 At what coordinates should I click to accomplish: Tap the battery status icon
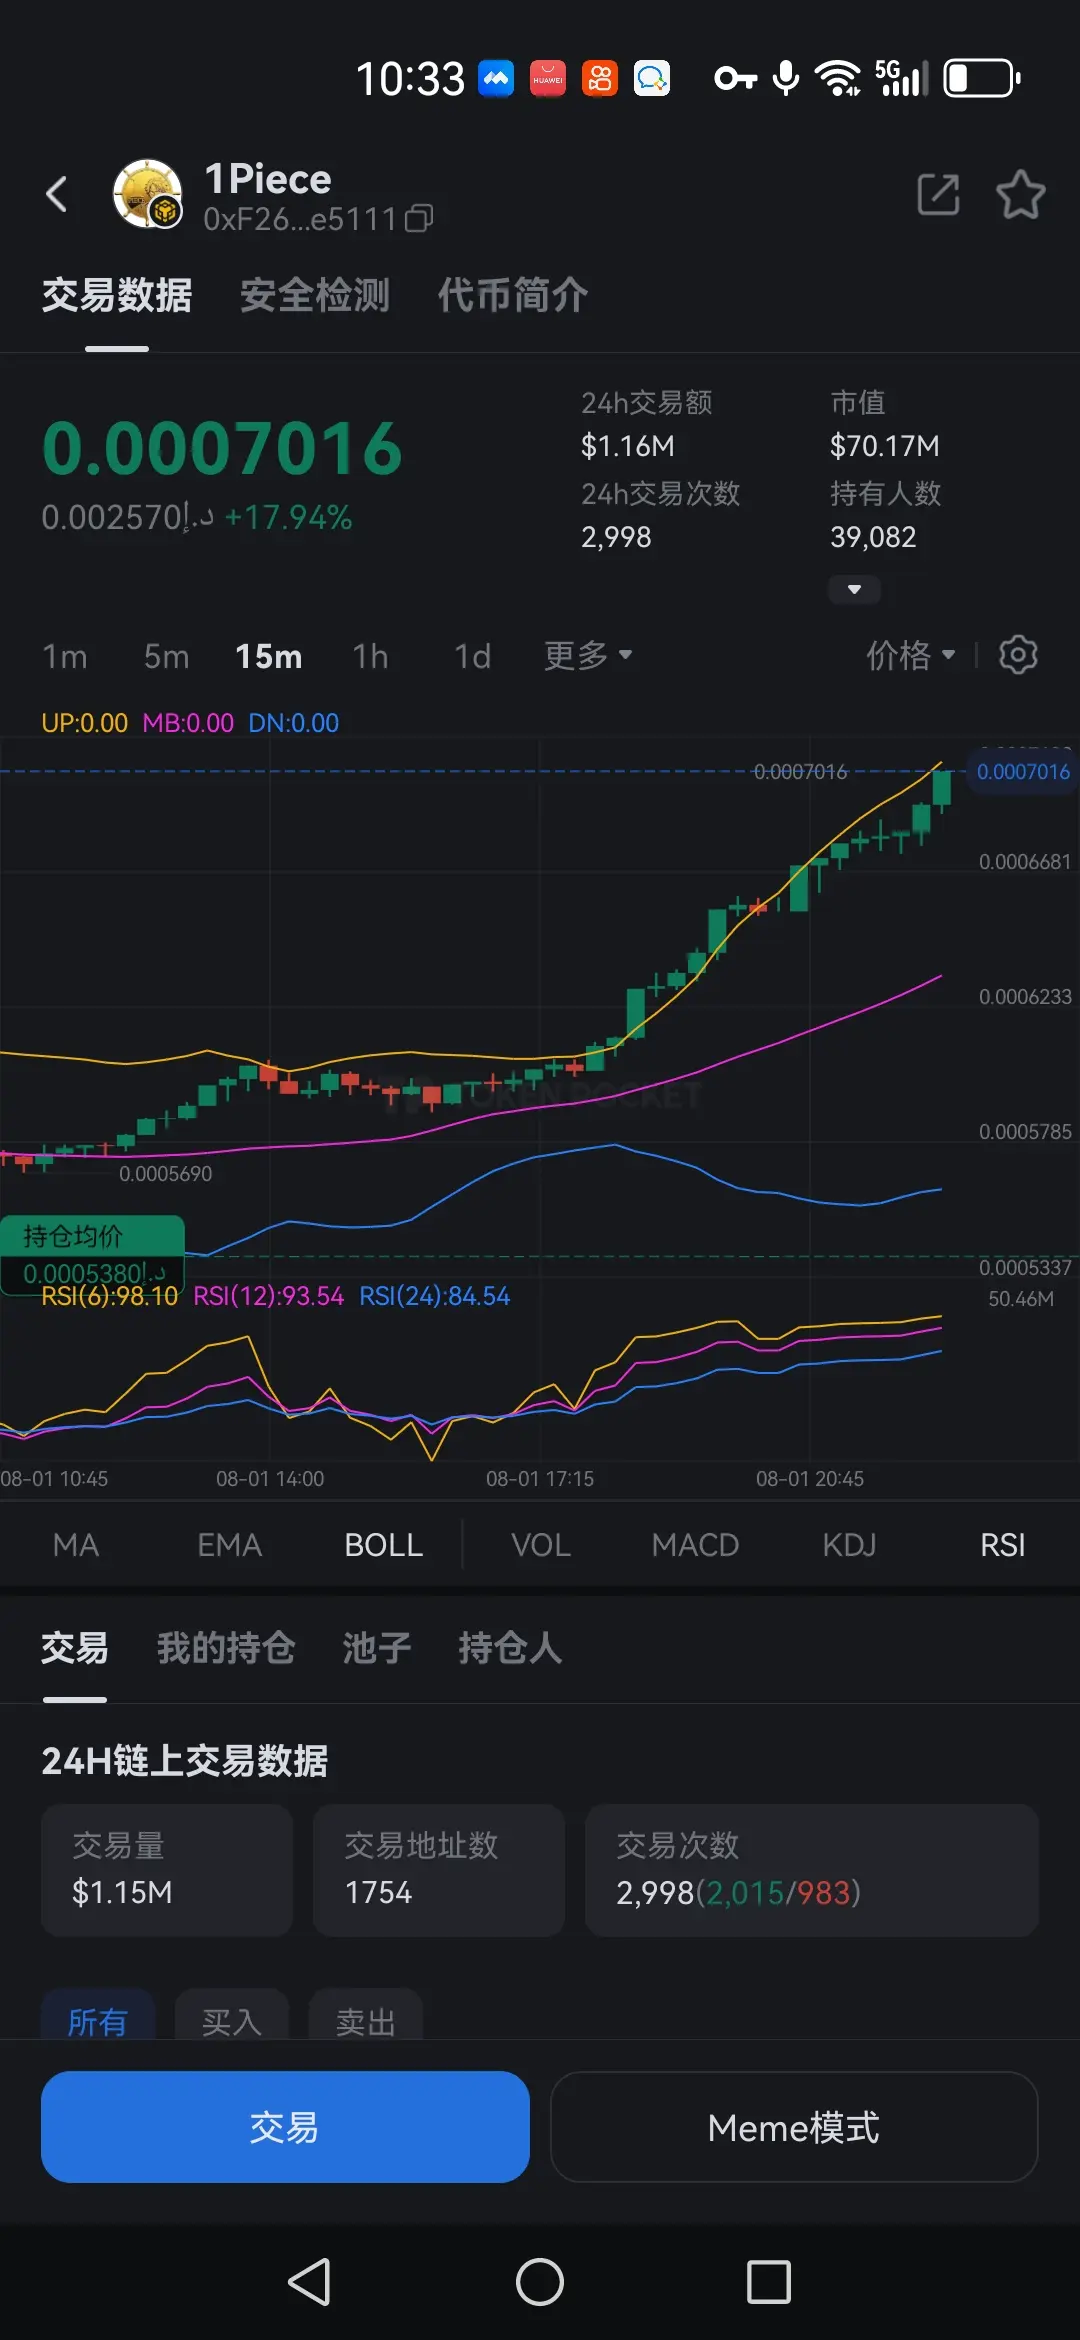(981, 78)
